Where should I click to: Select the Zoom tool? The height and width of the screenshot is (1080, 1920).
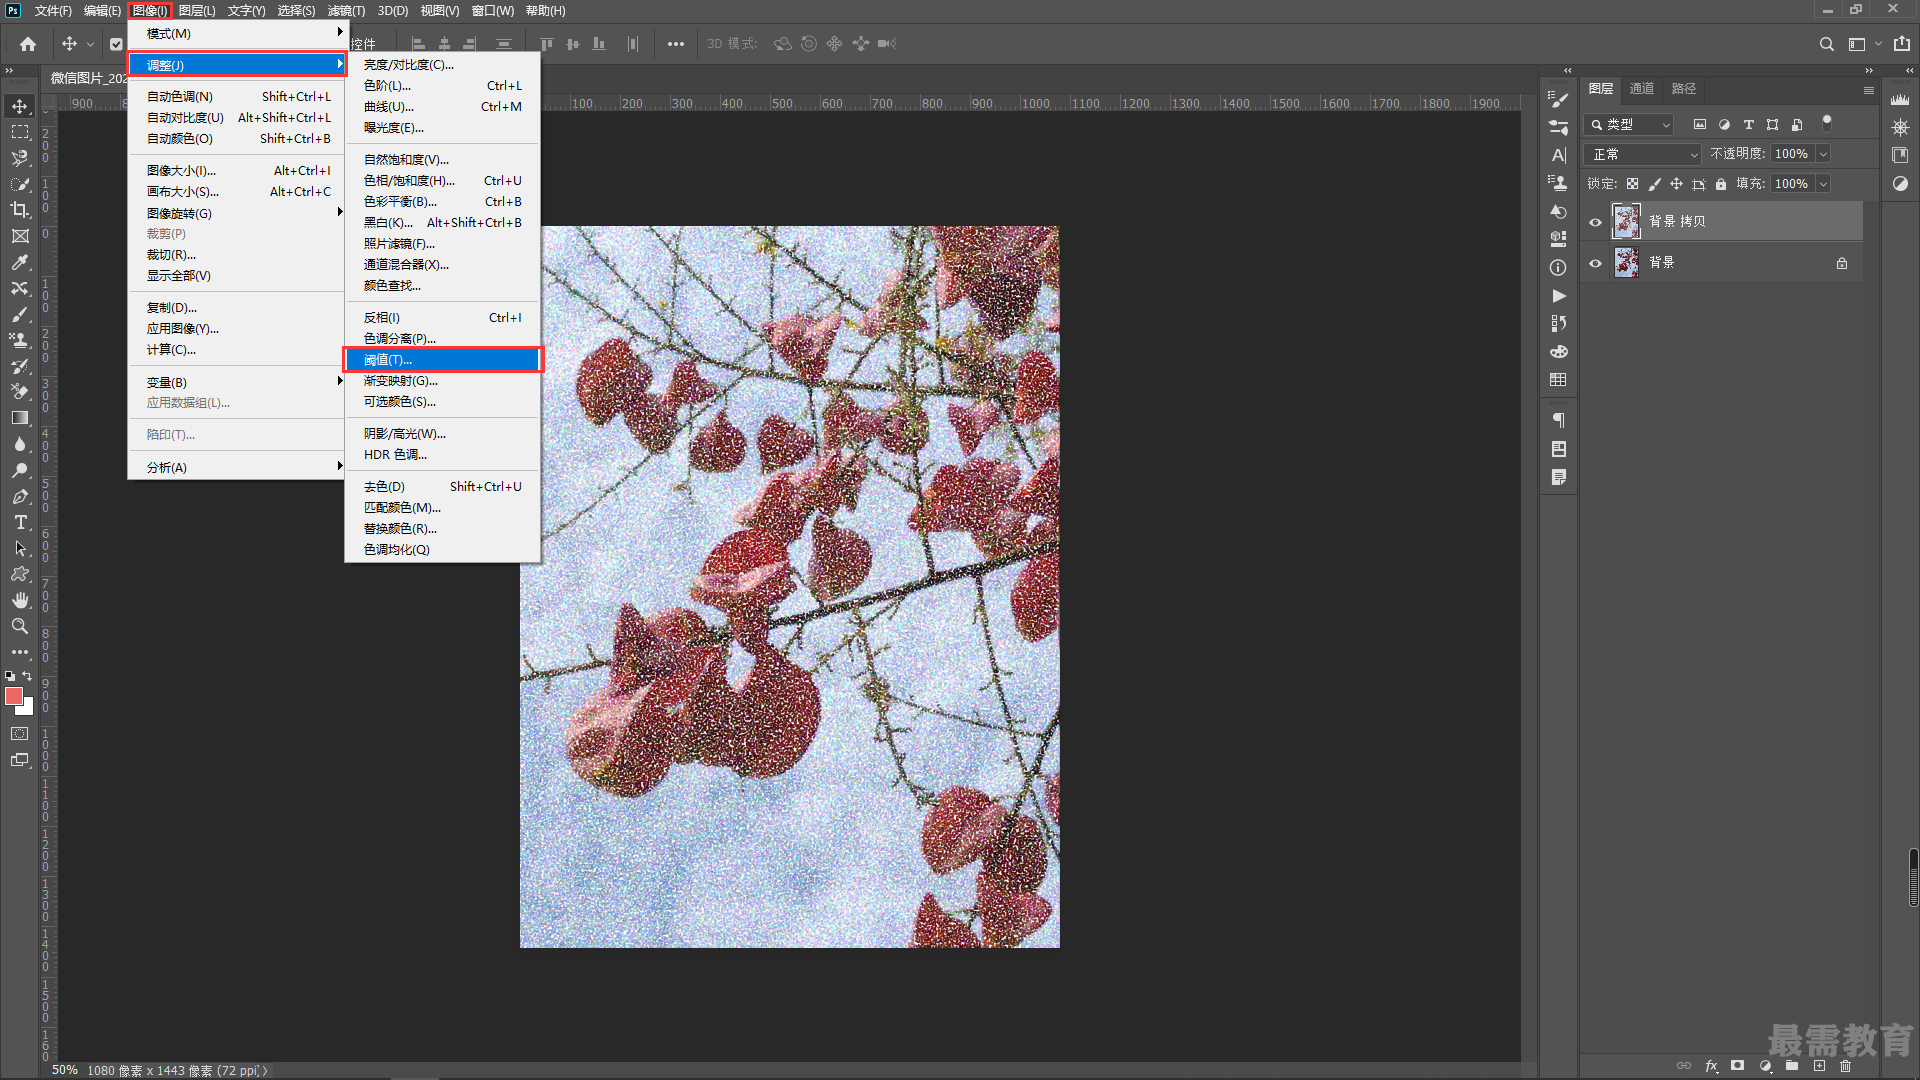20,626
